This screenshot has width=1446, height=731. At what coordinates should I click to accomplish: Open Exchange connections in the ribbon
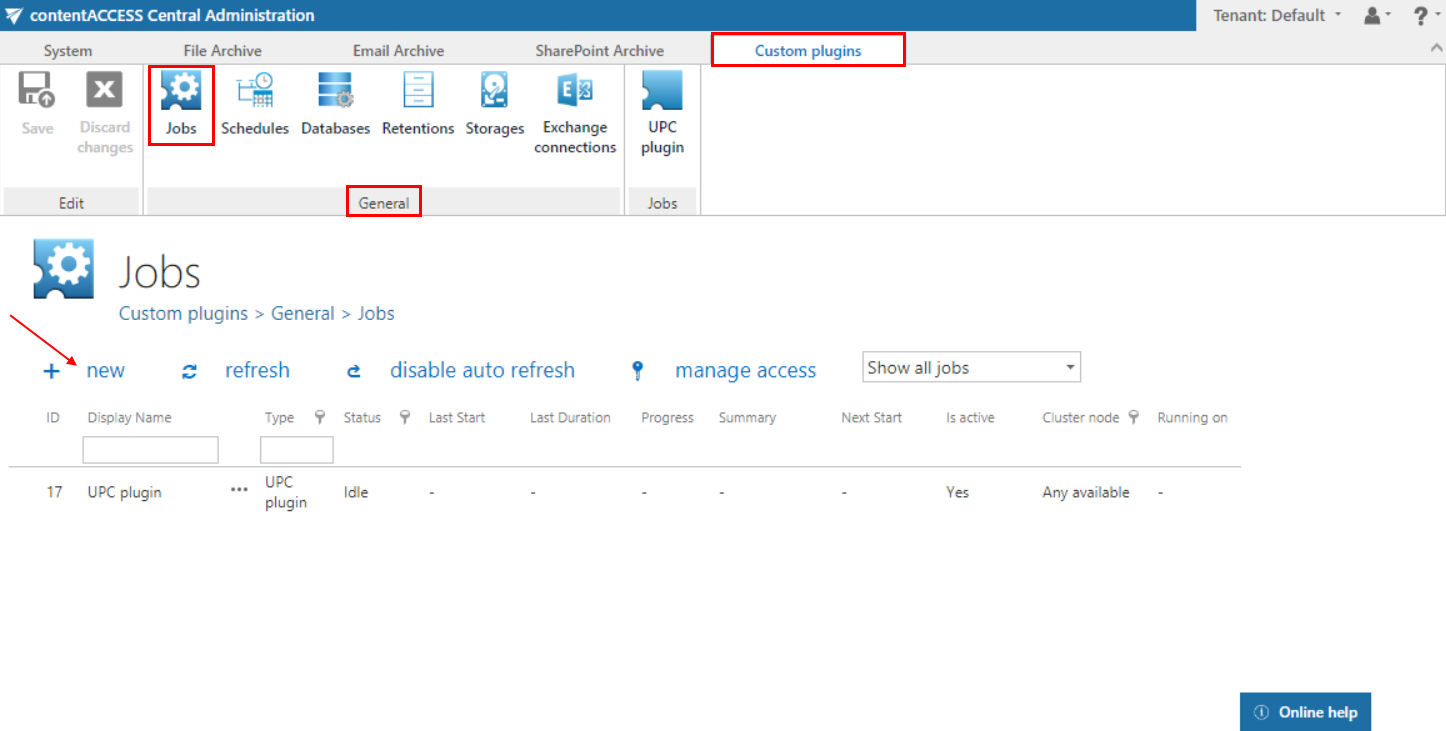(575, 112)
